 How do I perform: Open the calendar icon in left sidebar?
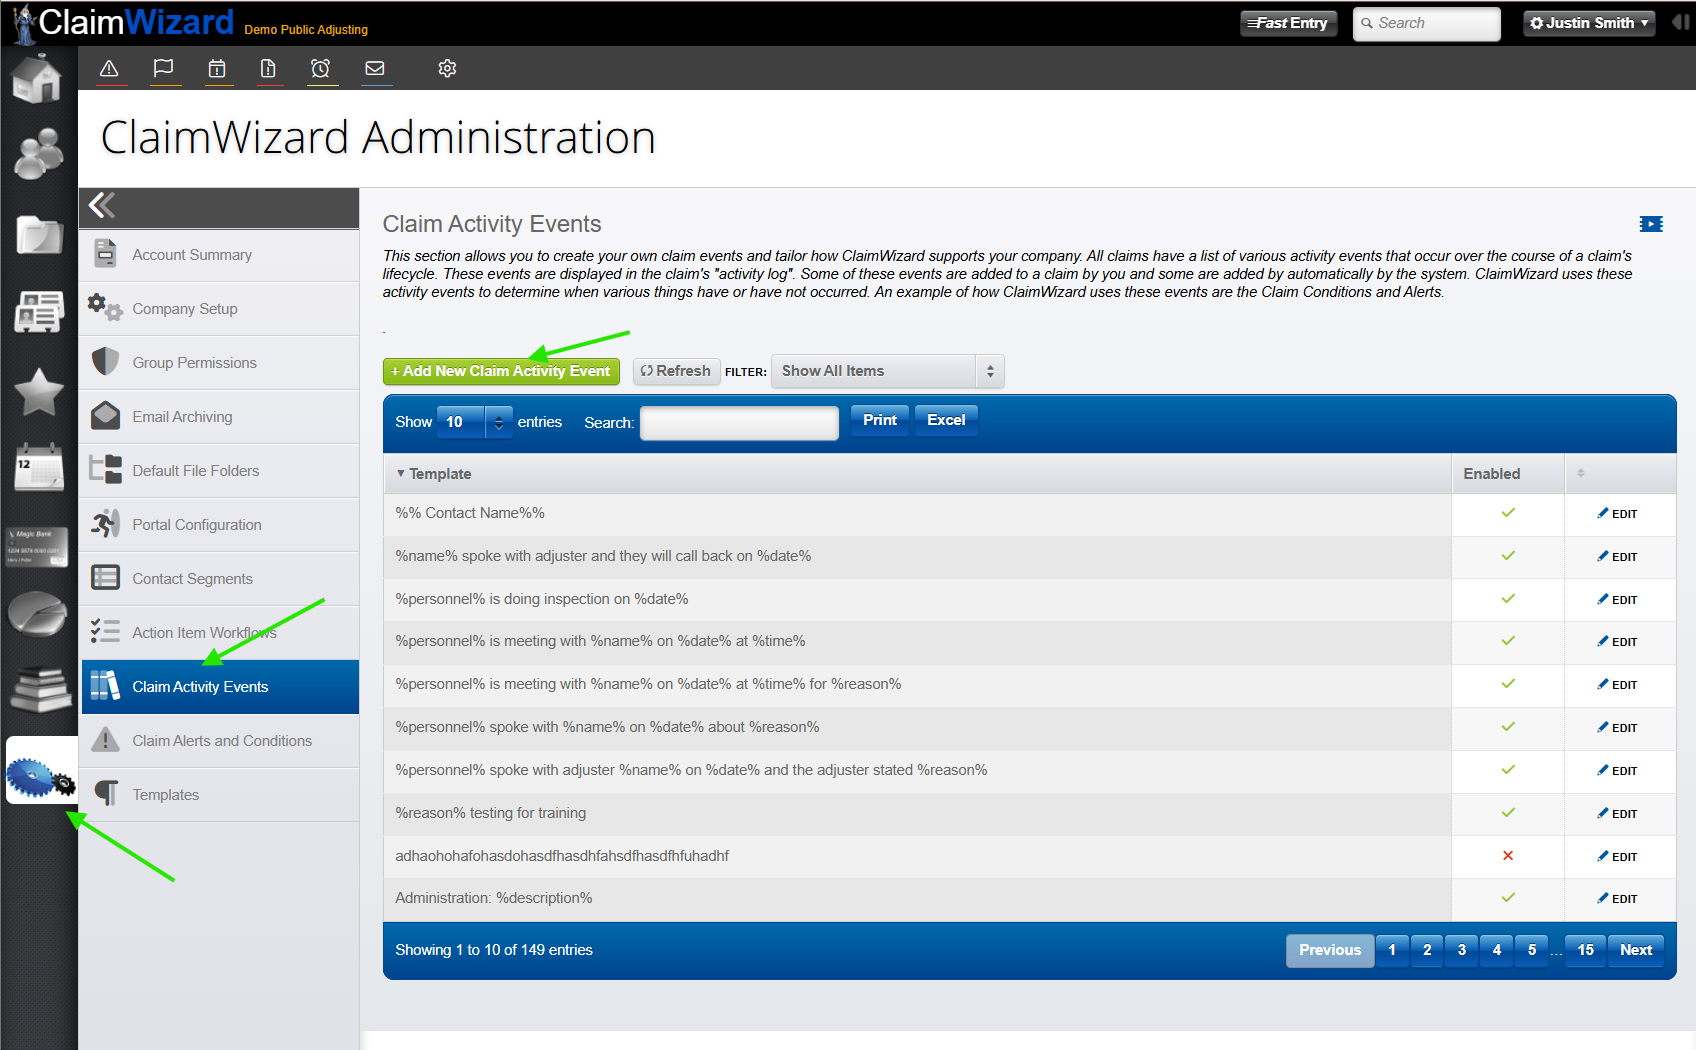39,467
